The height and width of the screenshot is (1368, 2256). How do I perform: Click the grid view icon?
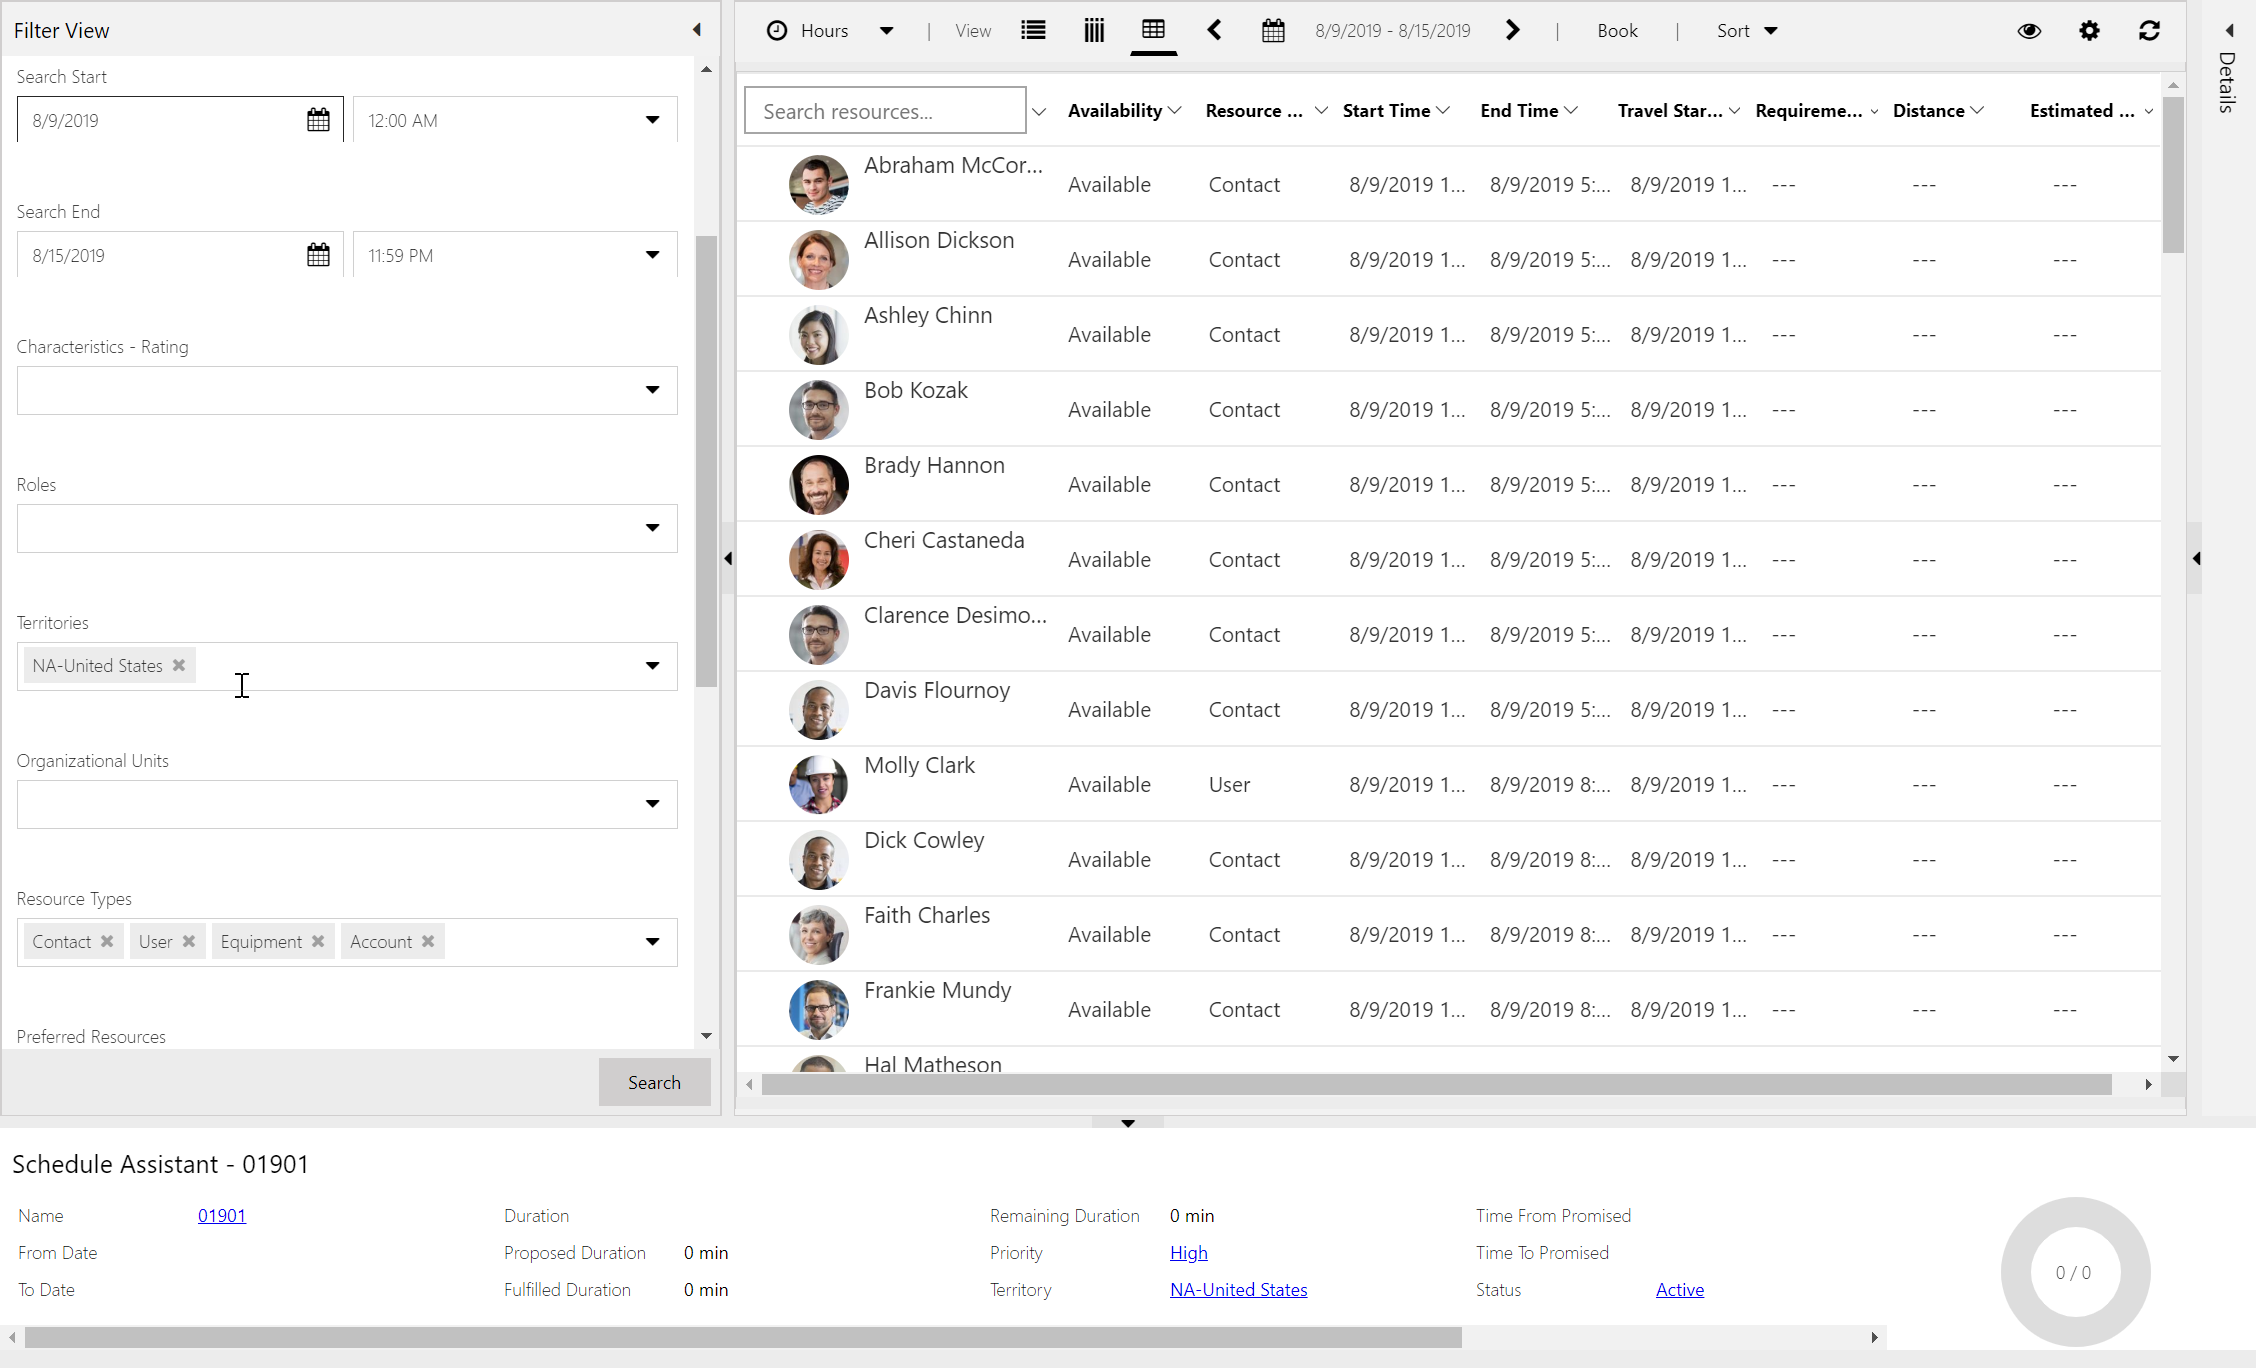(x=1154, y=29)
